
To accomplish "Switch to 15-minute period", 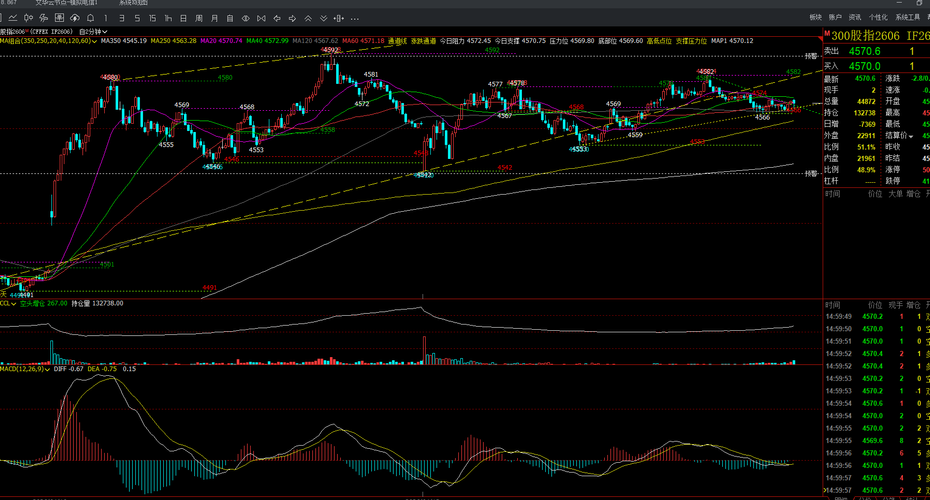I will (x=152, y=18).
